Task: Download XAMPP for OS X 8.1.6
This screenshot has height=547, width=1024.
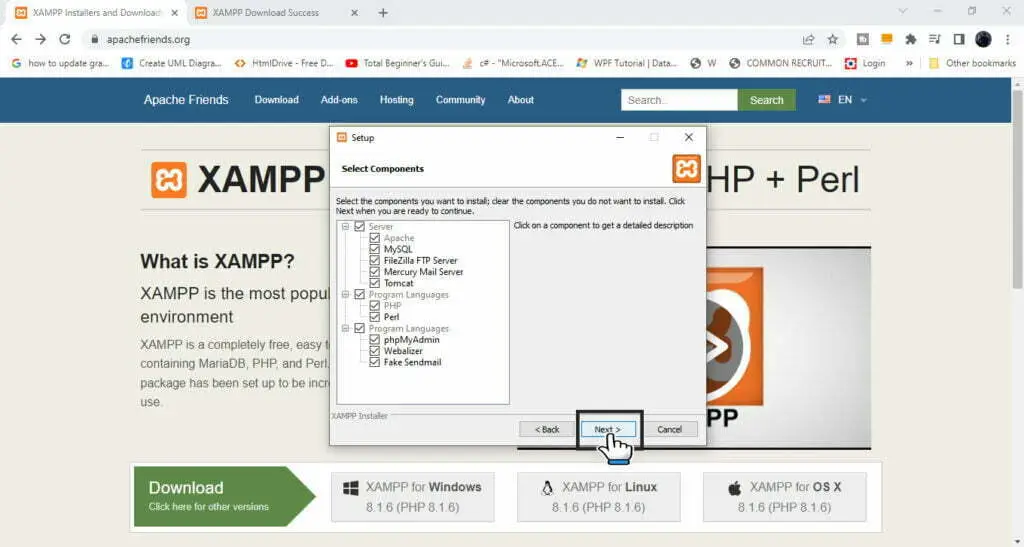Action: coord(784,497)
